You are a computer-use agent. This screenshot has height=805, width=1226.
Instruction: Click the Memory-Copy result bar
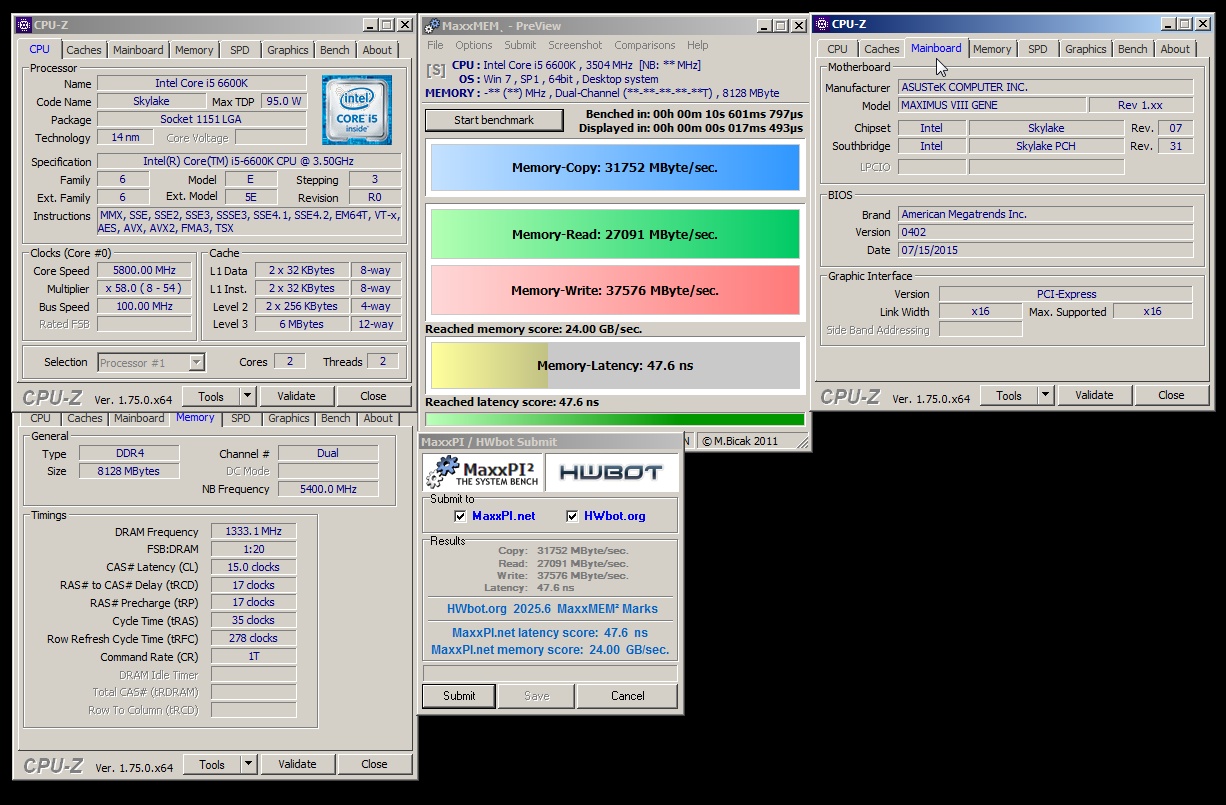615,168
